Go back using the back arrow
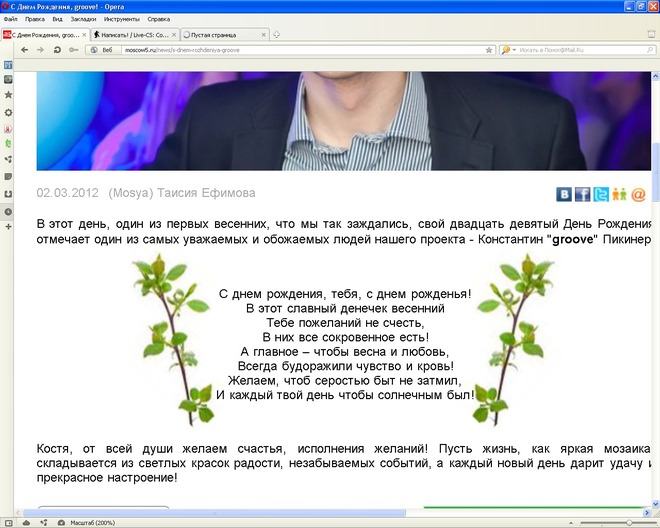 point(24,50)
